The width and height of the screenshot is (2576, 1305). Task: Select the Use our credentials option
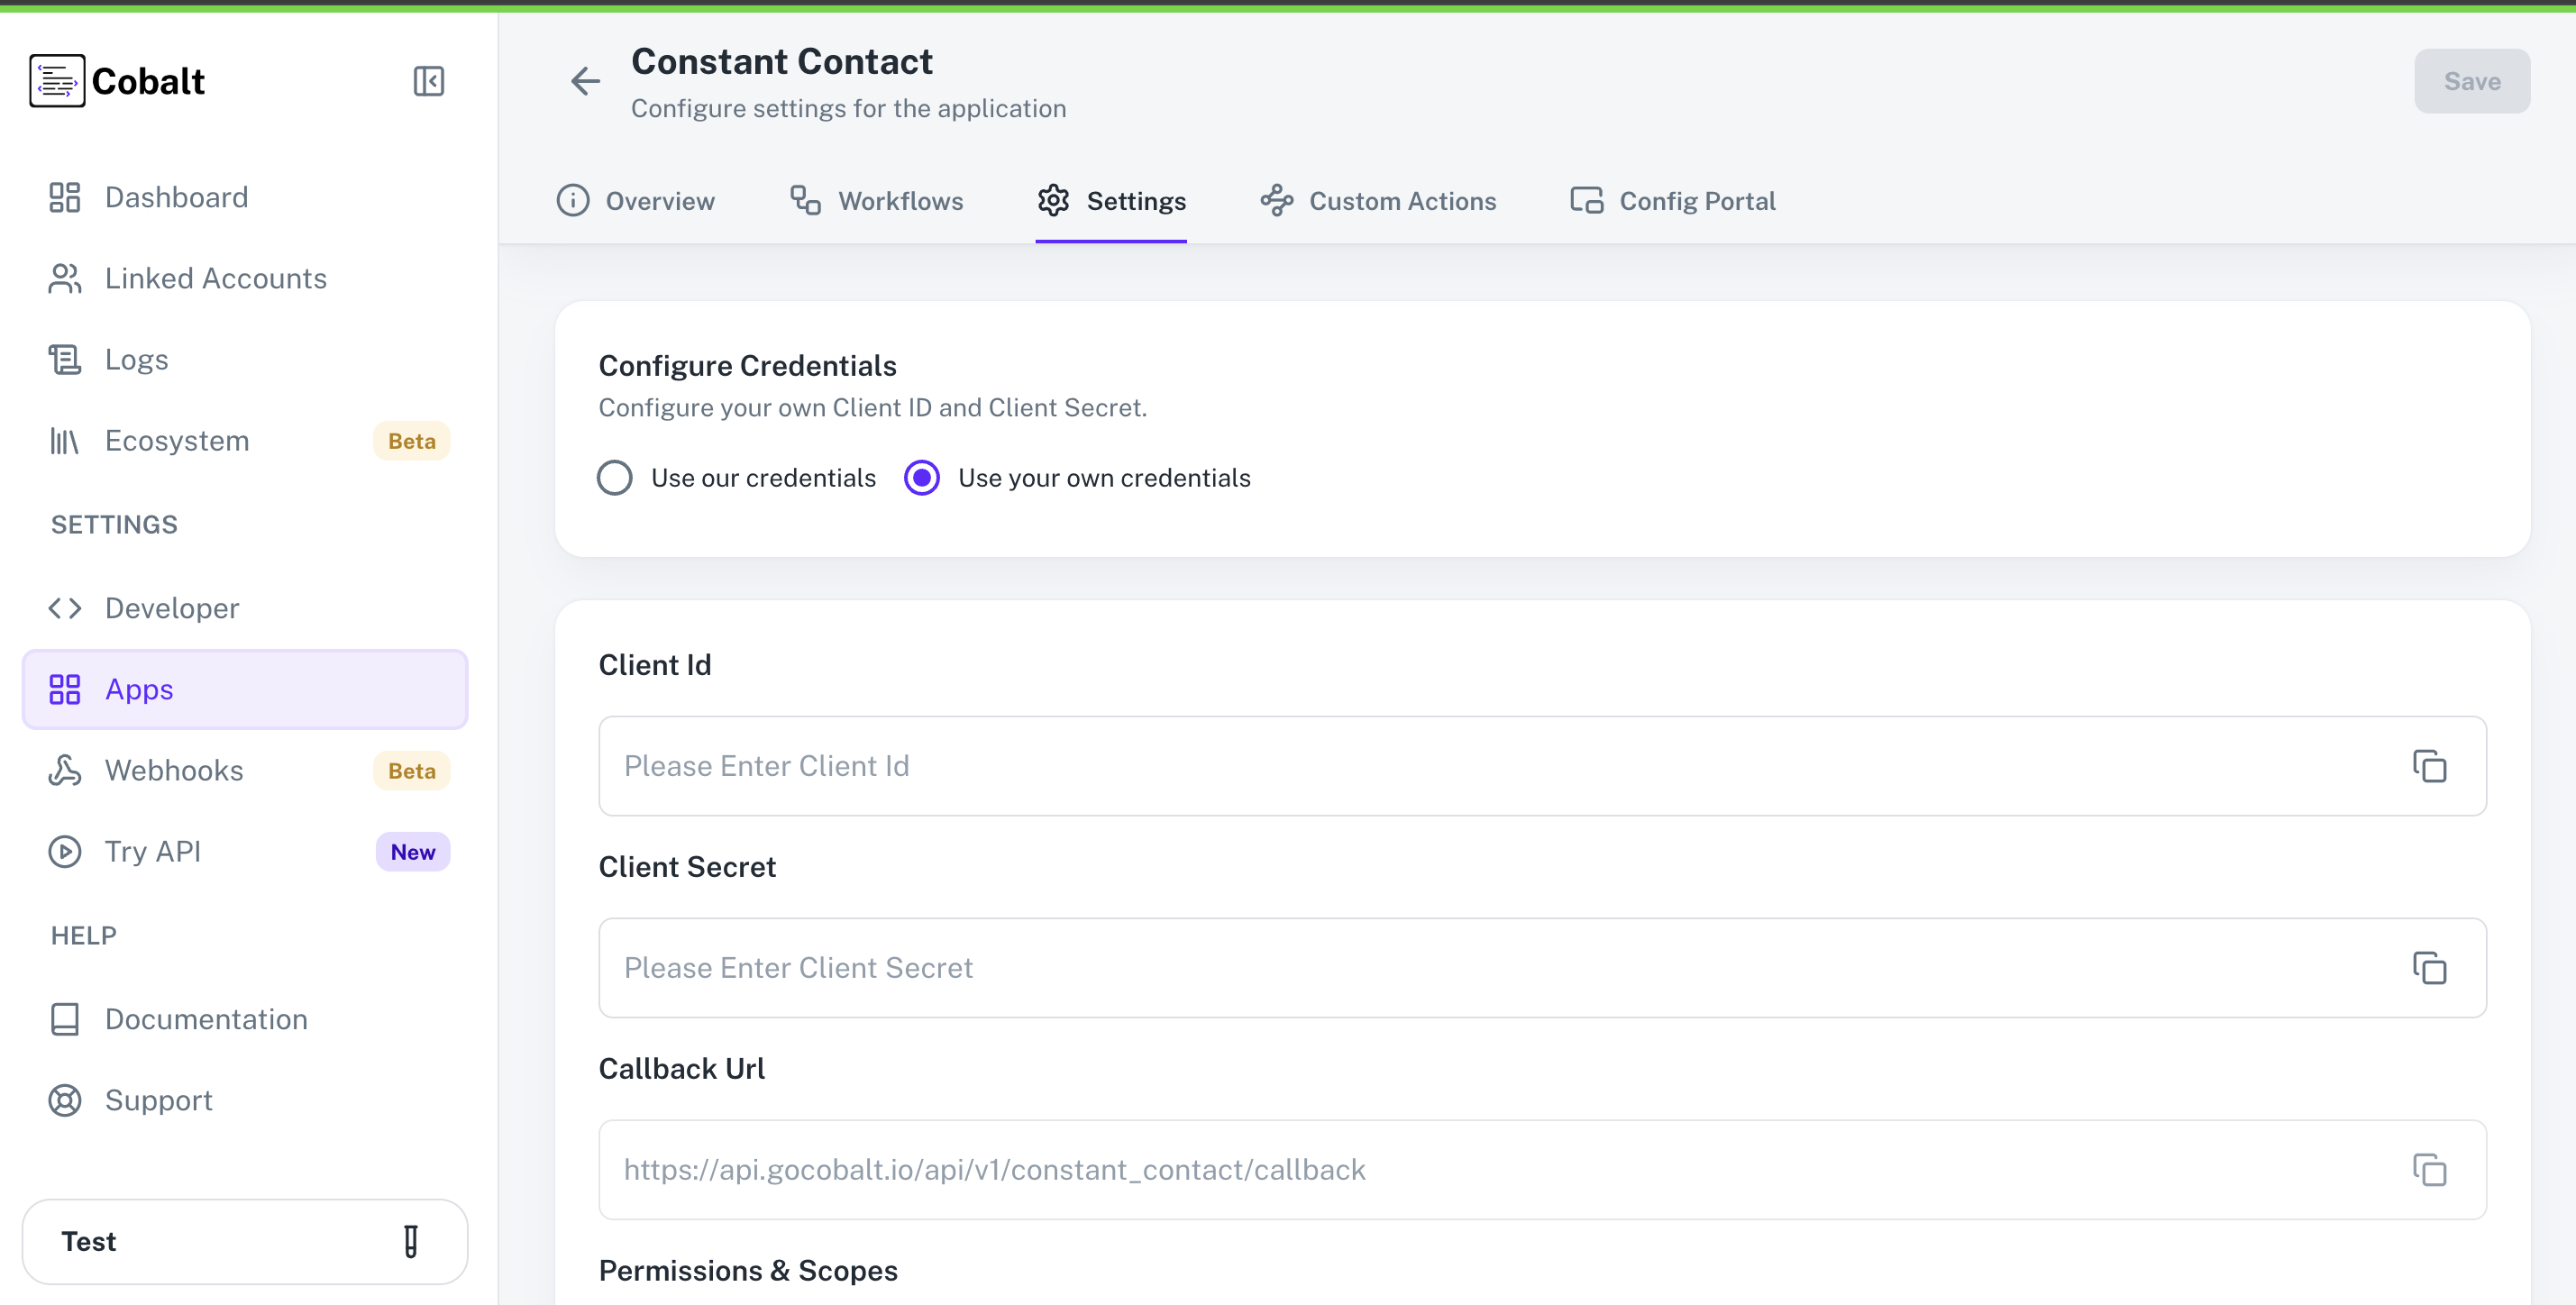click(x=614, y=477)
